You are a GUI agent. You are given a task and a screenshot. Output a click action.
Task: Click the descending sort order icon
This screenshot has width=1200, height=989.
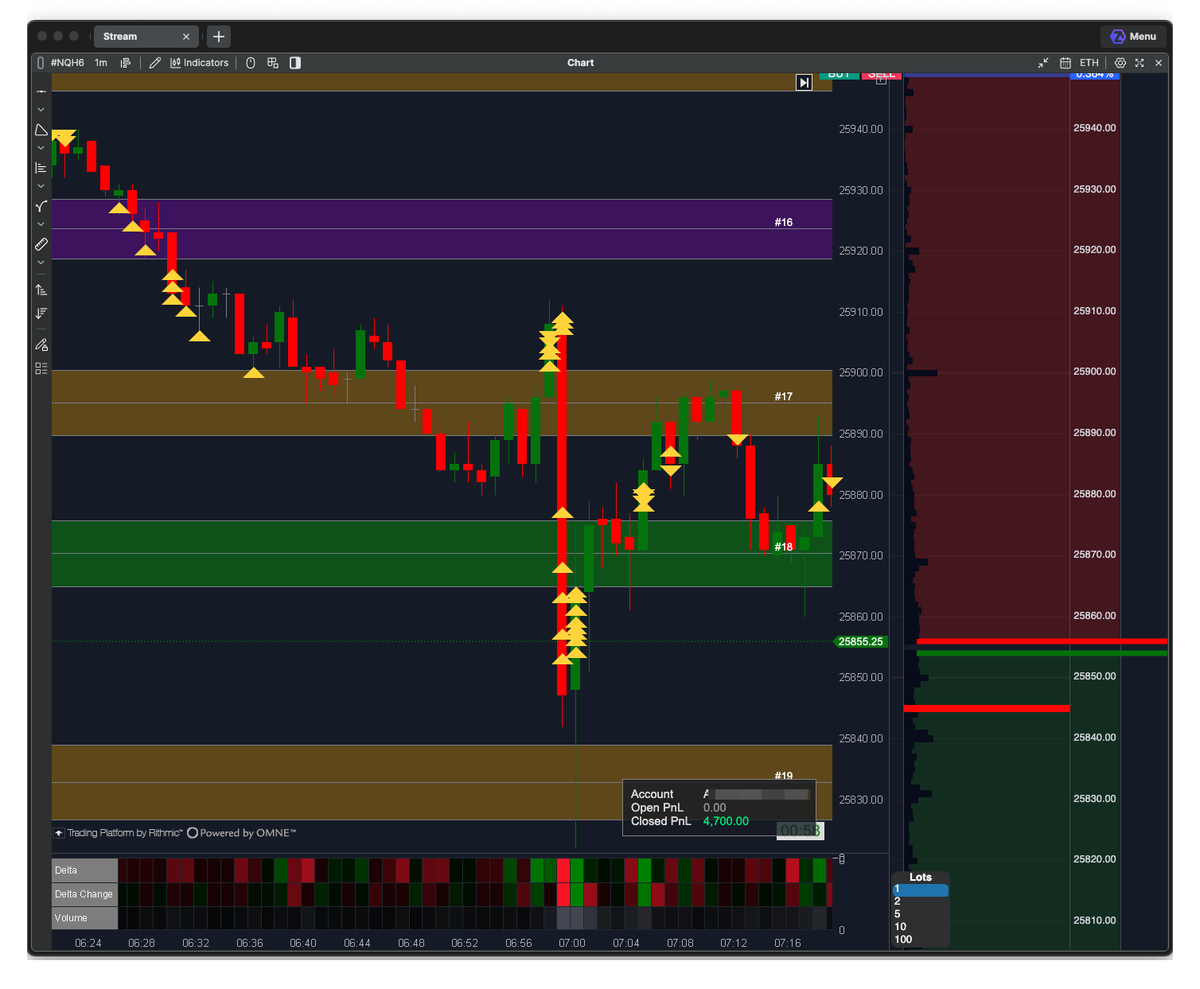[41, 313]
